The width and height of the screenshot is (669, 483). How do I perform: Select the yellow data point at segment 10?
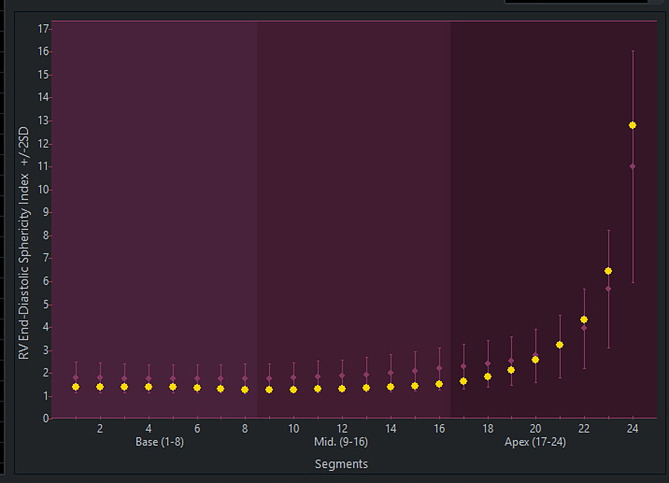pyautogui.click(x=293, y=390)
